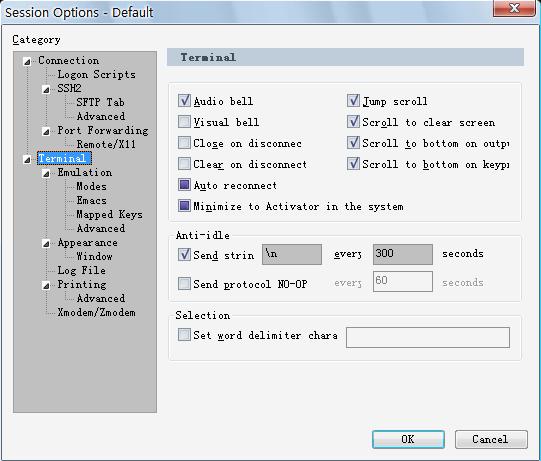Disable the Send string anti-idle checkbox

point(184,254)
